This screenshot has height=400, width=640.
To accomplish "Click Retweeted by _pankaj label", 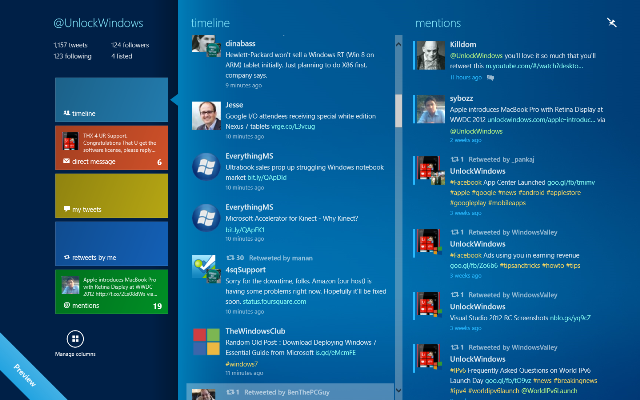I will click(x=501, y=160).
